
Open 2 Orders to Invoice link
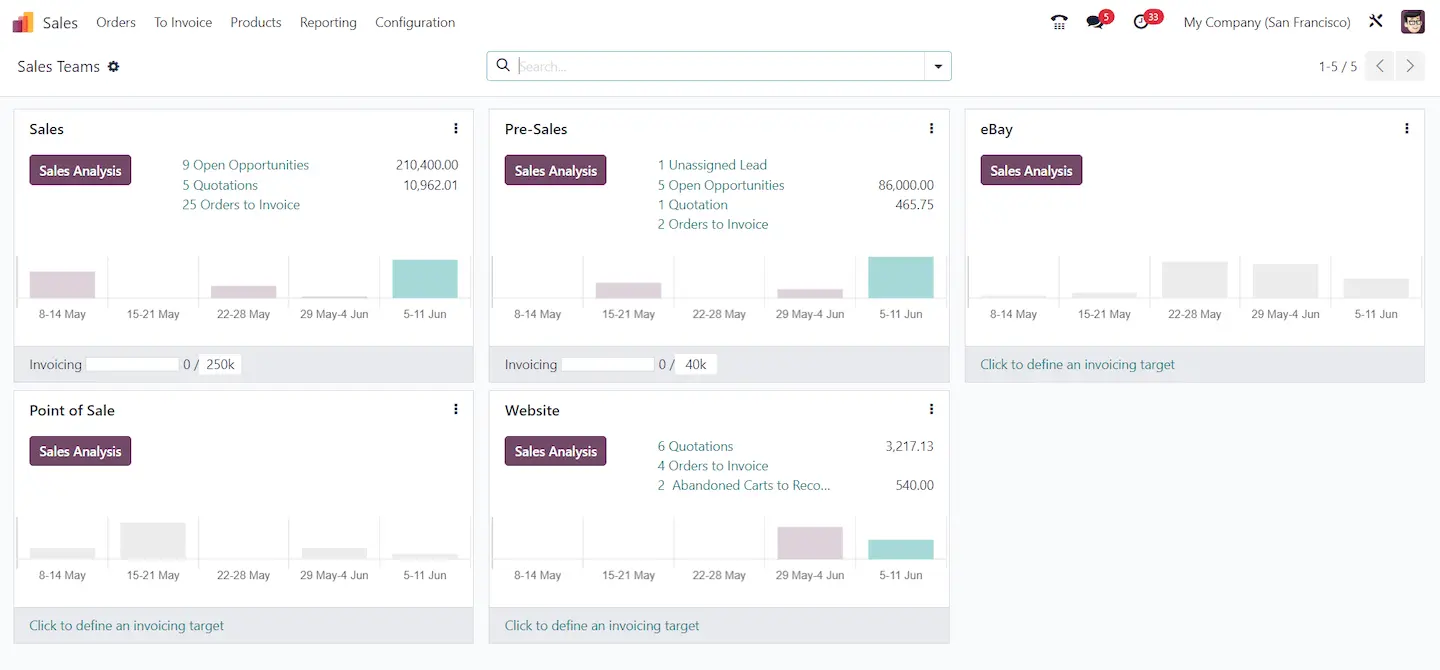[713, 225]
